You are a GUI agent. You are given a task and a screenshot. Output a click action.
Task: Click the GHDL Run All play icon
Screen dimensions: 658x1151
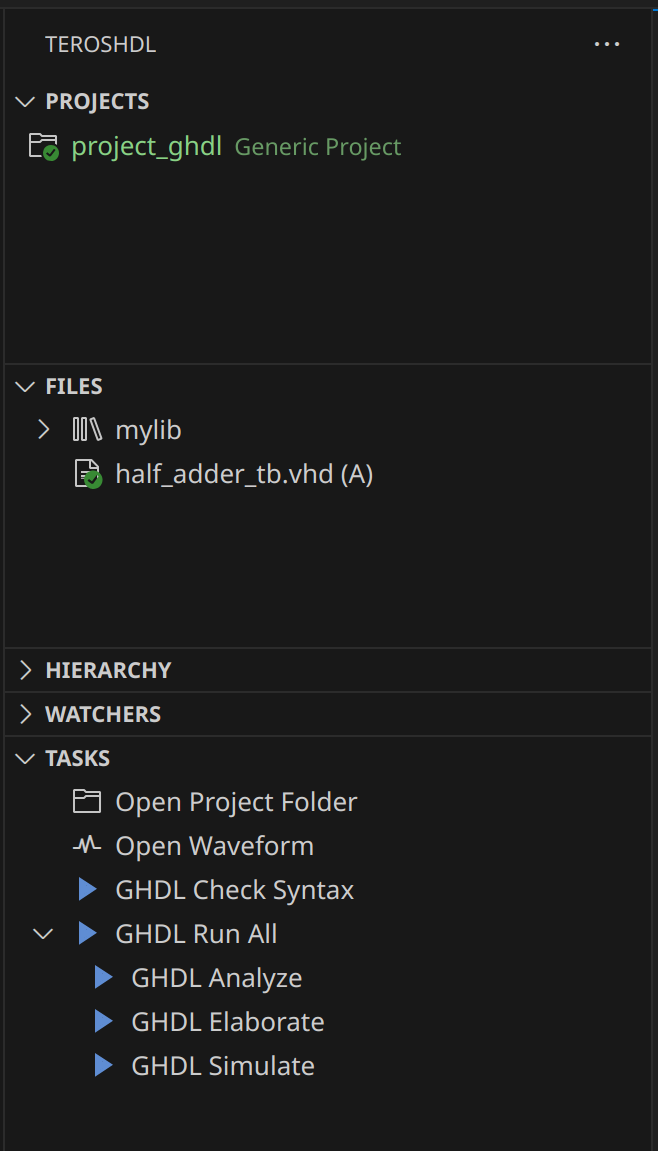click(88, 934)
